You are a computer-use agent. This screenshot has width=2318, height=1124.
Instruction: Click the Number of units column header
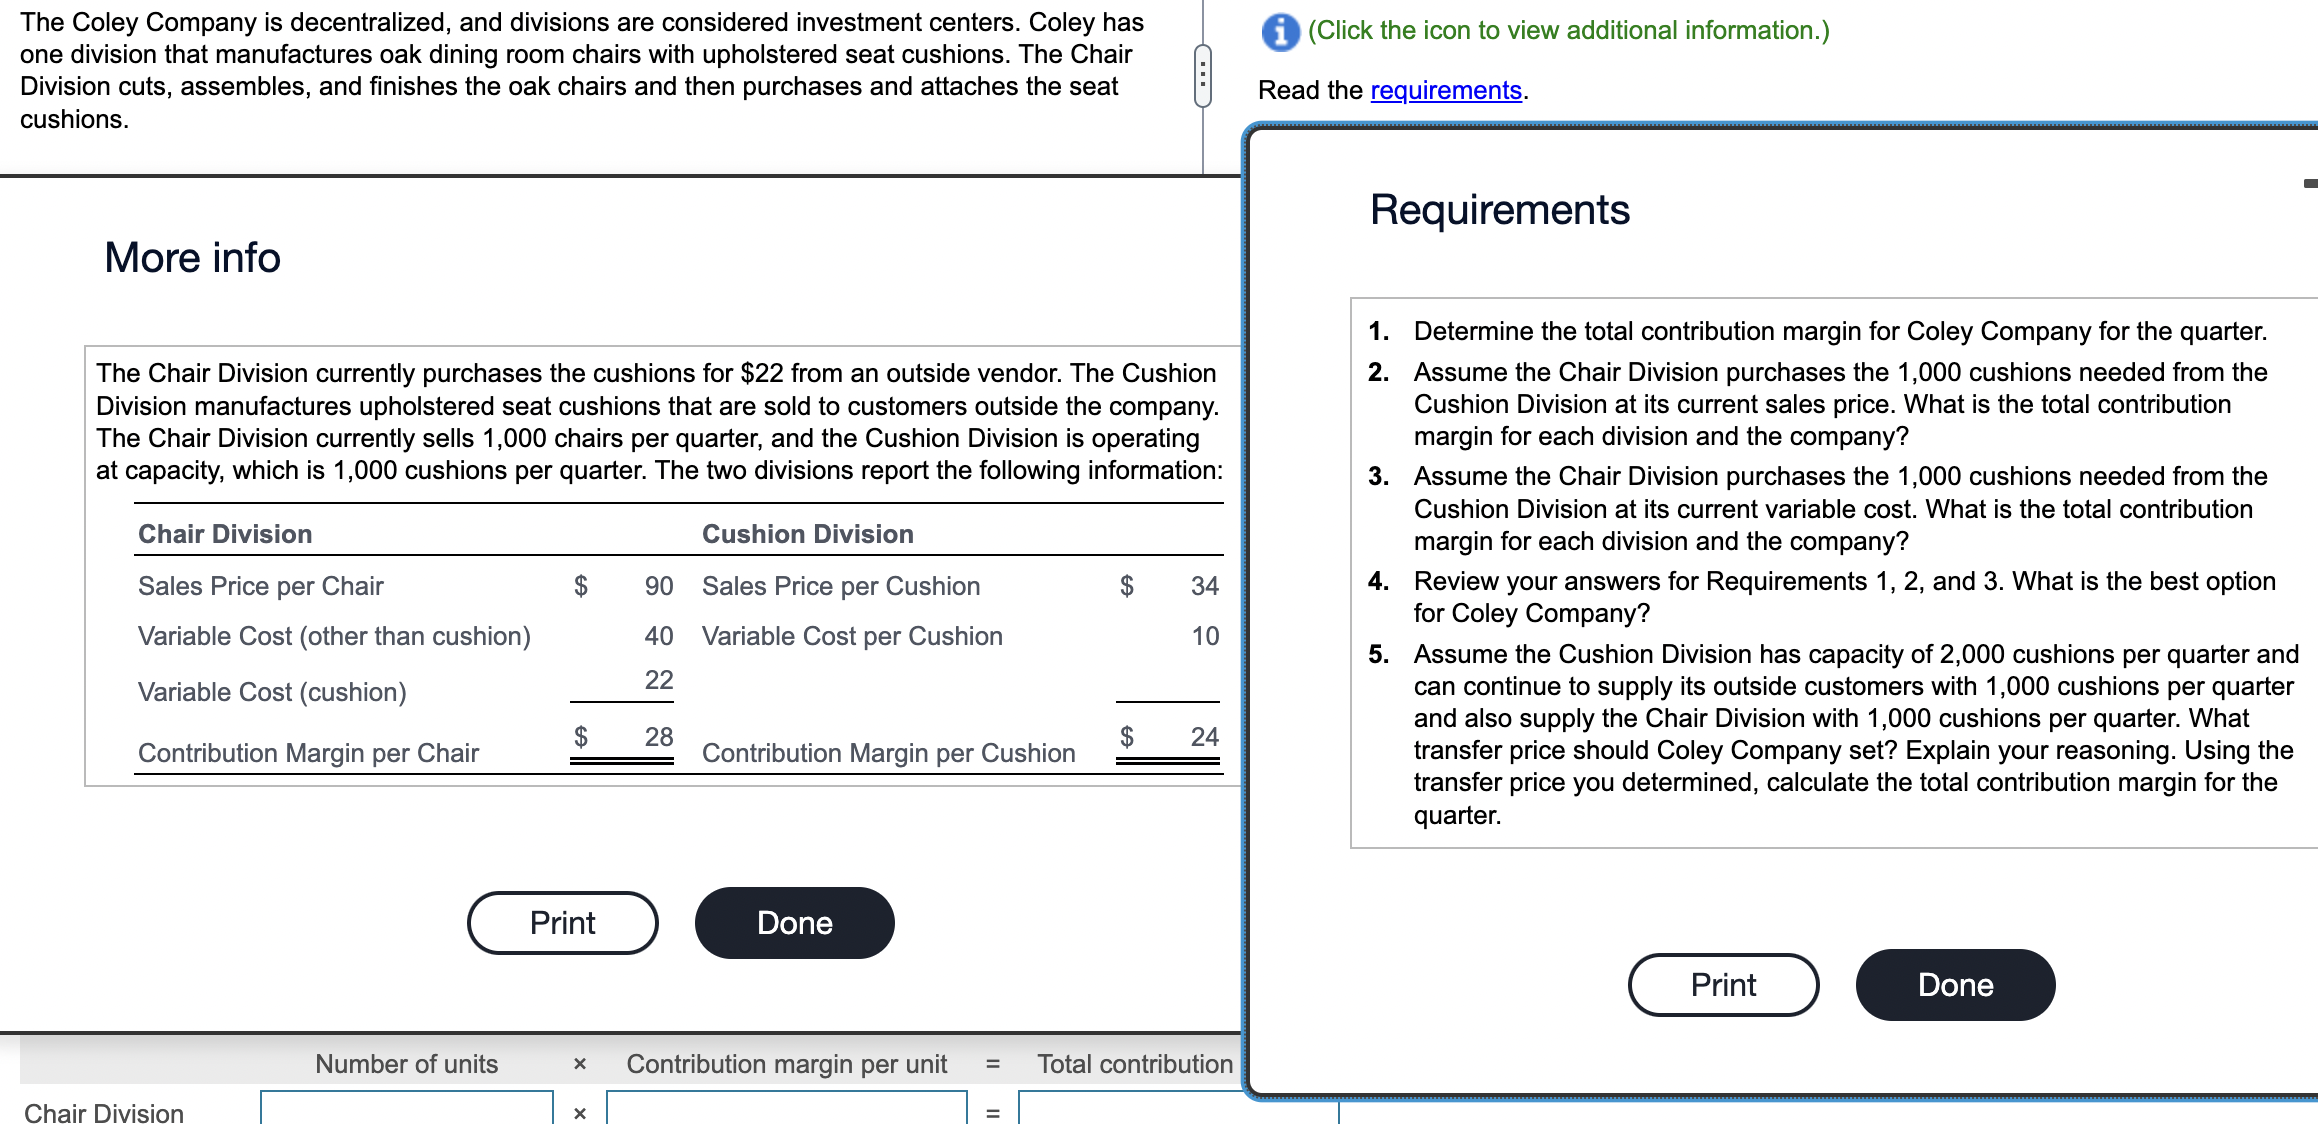406,1064
